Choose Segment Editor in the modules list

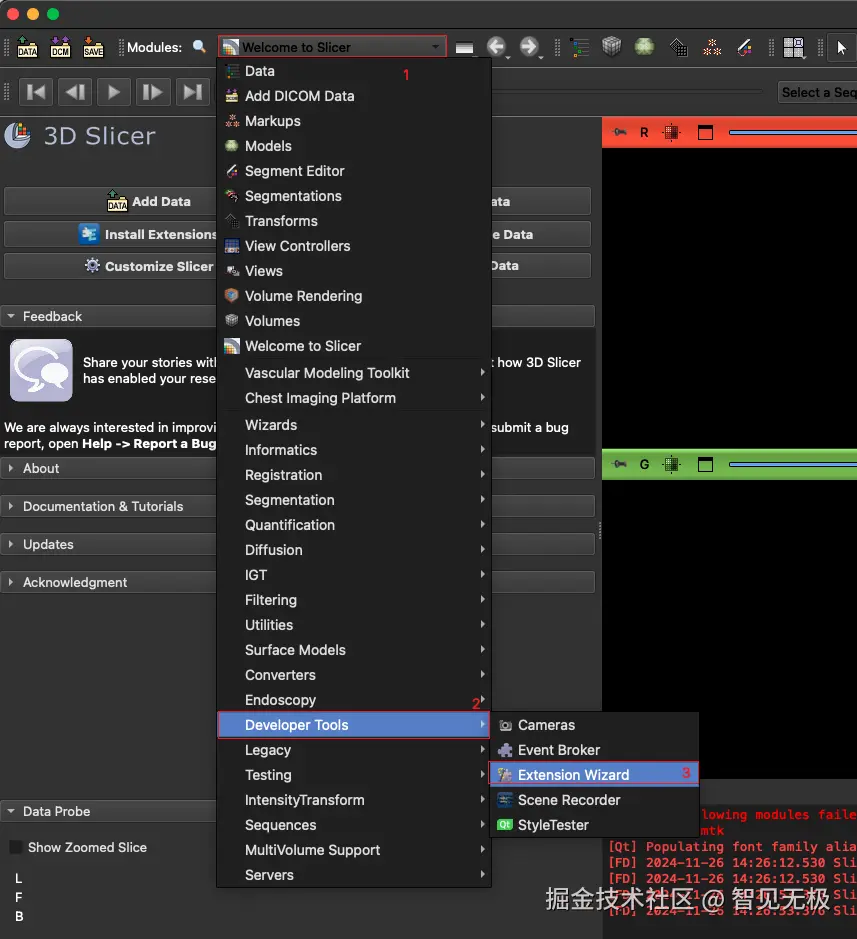pos(294,171)
